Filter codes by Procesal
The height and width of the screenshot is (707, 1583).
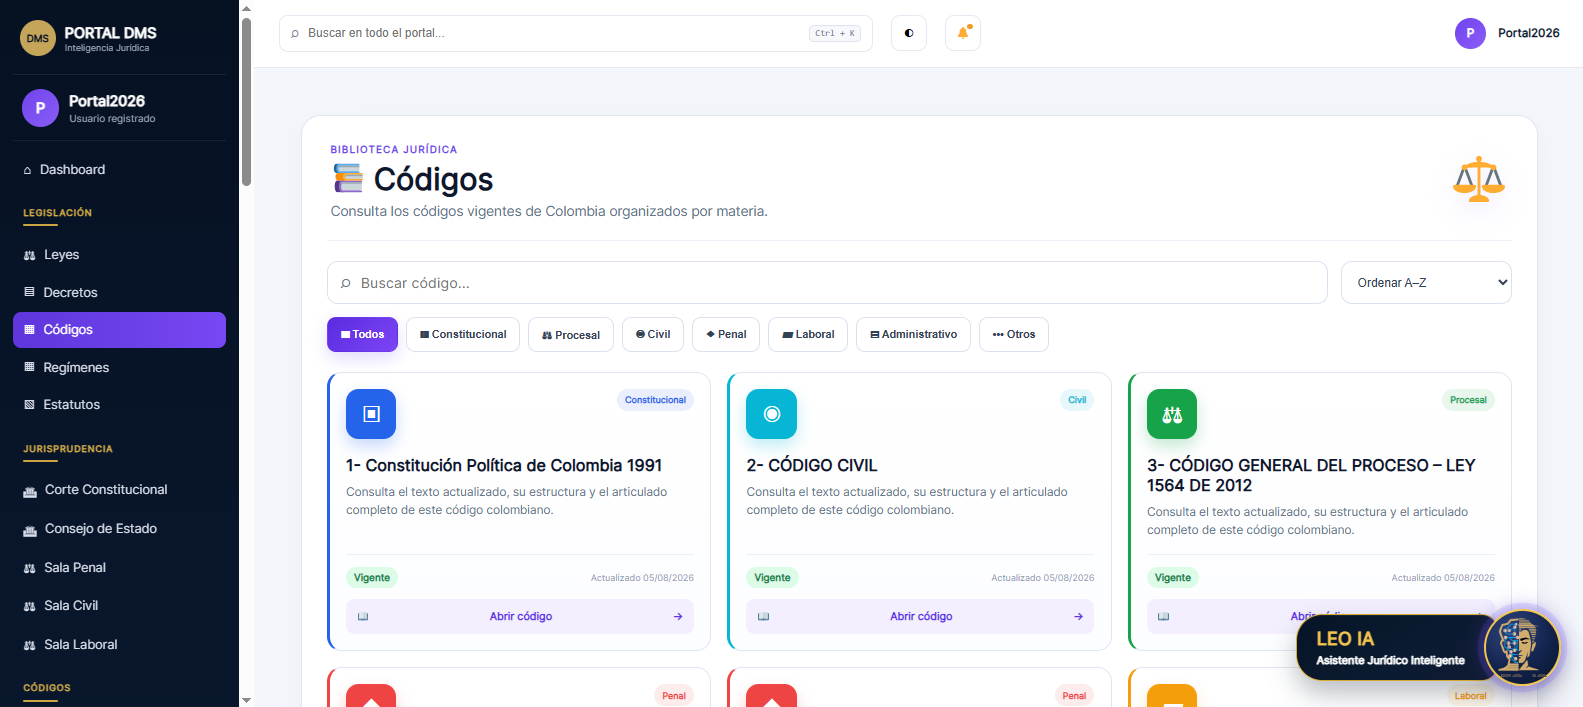pos(571,335)
